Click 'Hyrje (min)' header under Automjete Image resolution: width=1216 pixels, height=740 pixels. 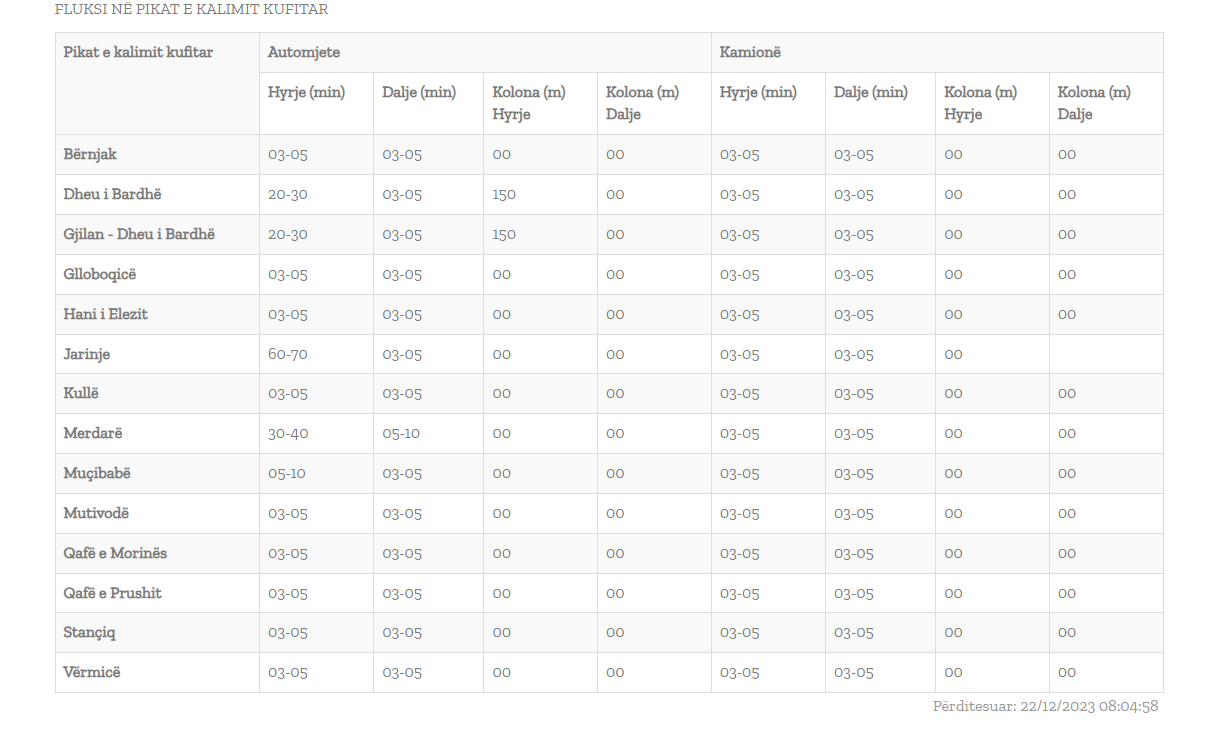tap(306, 92)
